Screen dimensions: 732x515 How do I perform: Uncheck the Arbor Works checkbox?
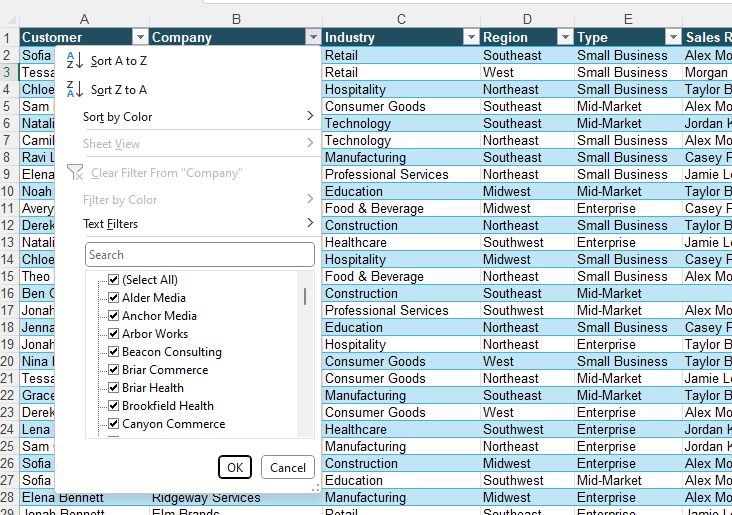click(113, 333)
